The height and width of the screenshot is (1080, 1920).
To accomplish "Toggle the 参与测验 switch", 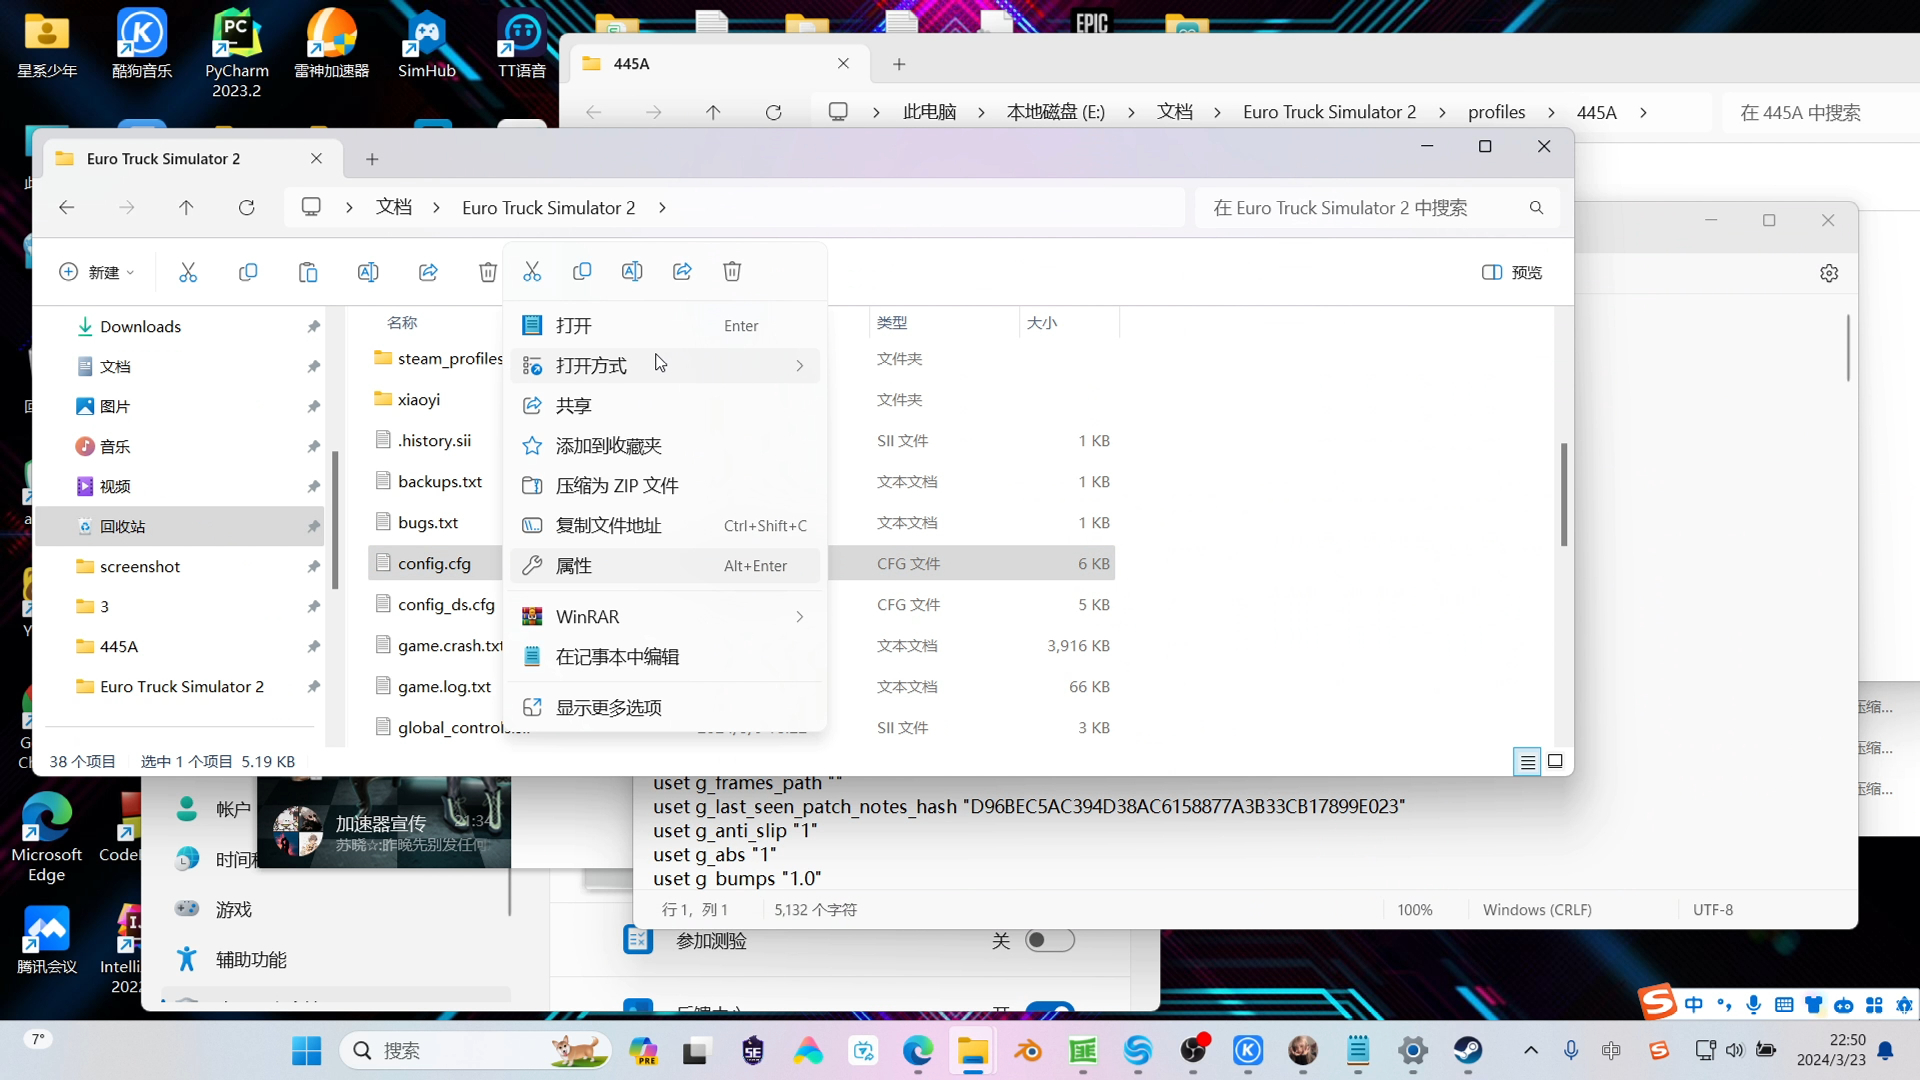I will 1050,940.
